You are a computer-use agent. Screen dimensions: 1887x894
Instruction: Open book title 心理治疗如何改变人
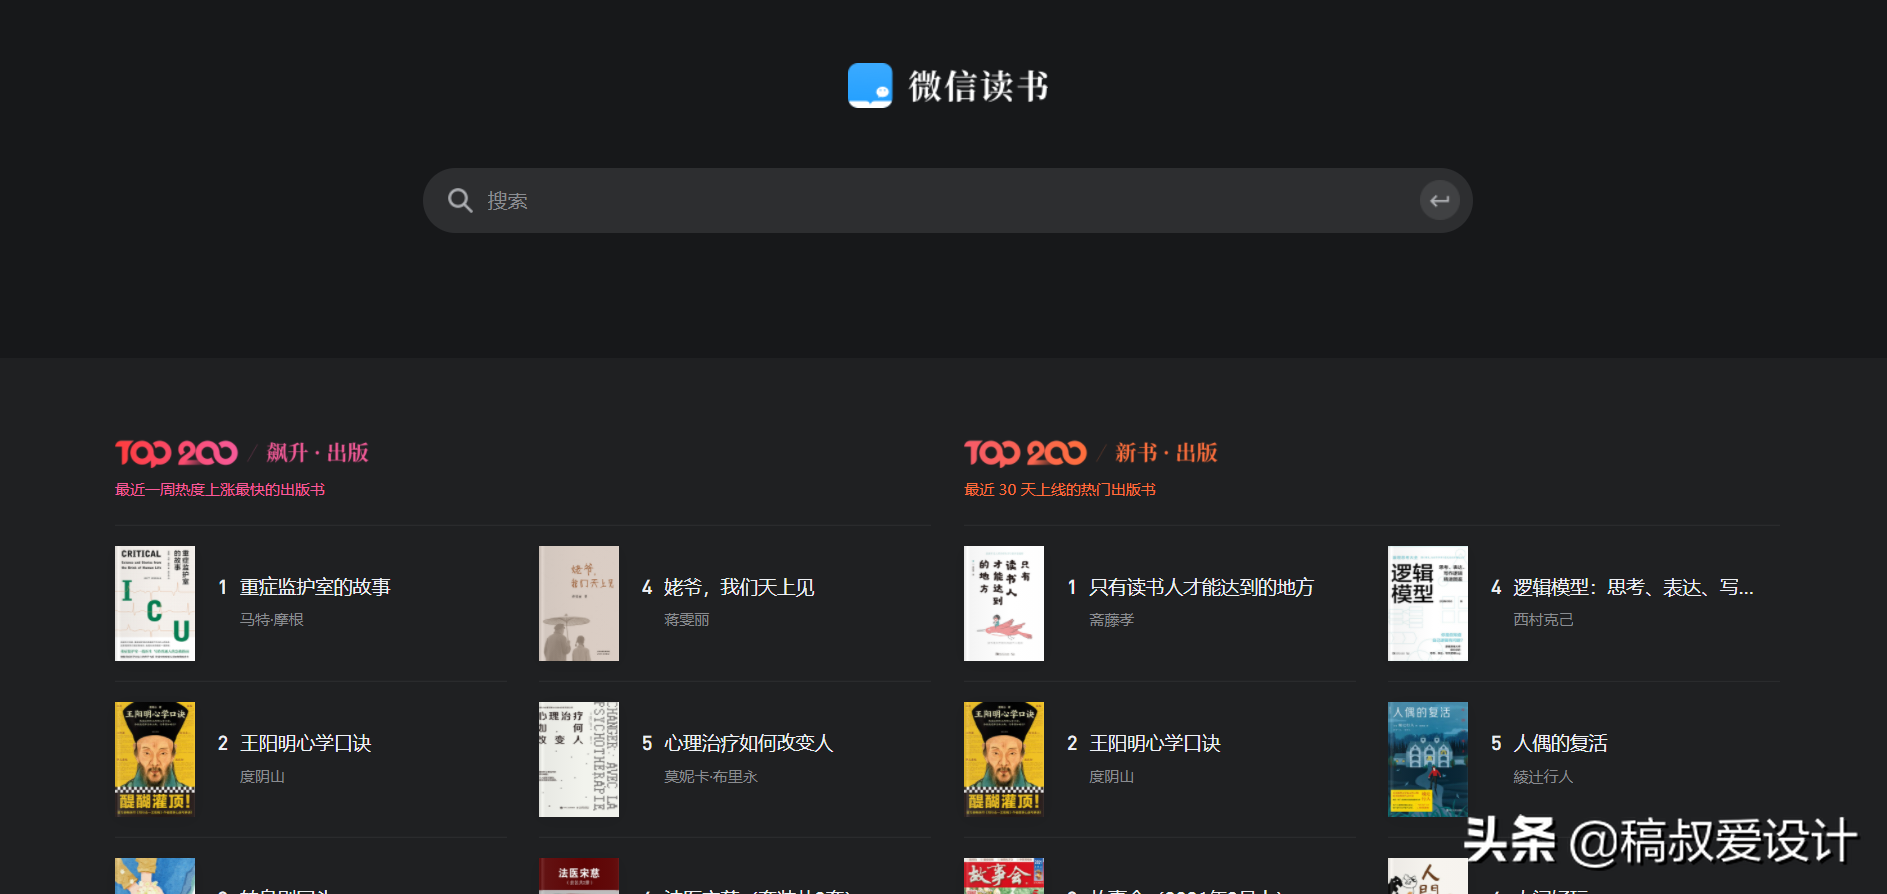tap(748, 743)
